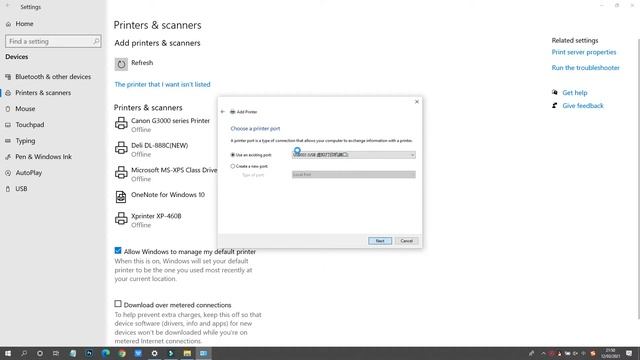The image size is (640, 360).
Task: Open Cortana from the taskbar
Action: [x=40, y=353]
